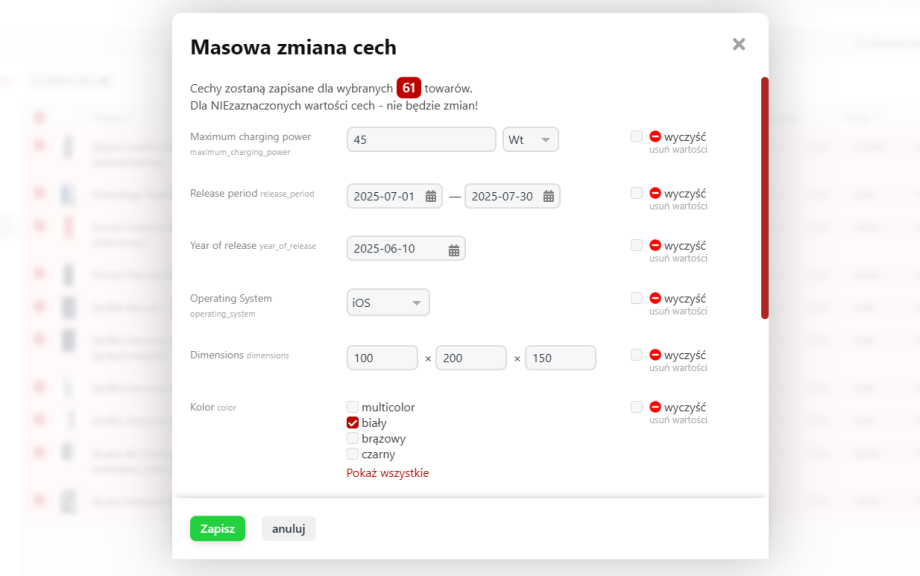Open calendar picker for Year of release
920x576 pixels.
tap(453, 249)
